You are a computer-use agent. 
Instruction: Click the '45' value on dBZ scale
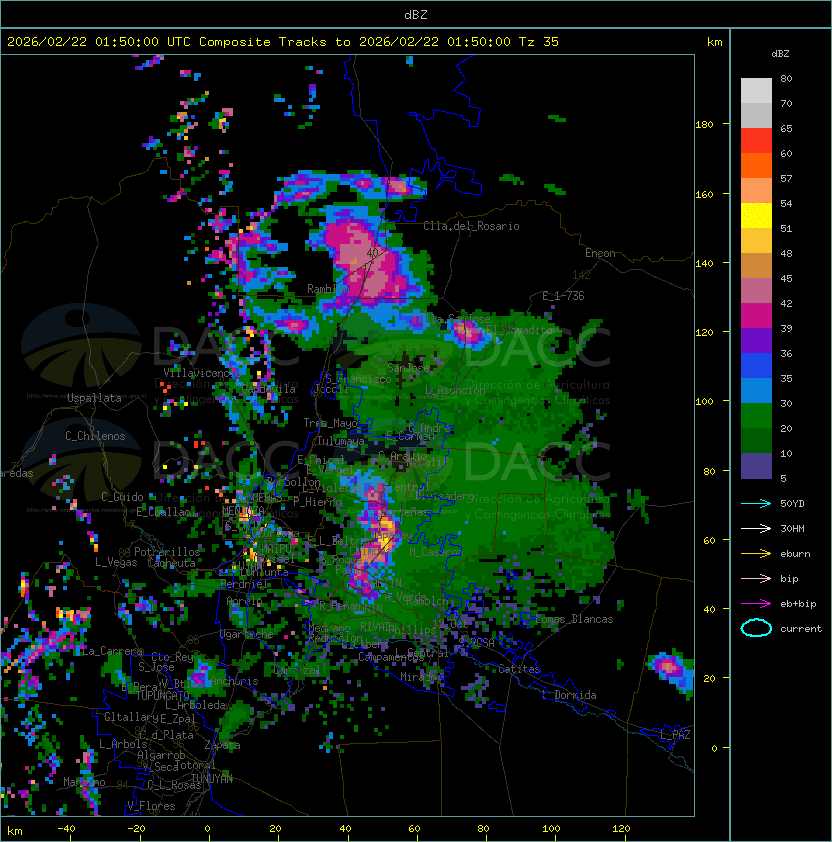pos(786,278)
